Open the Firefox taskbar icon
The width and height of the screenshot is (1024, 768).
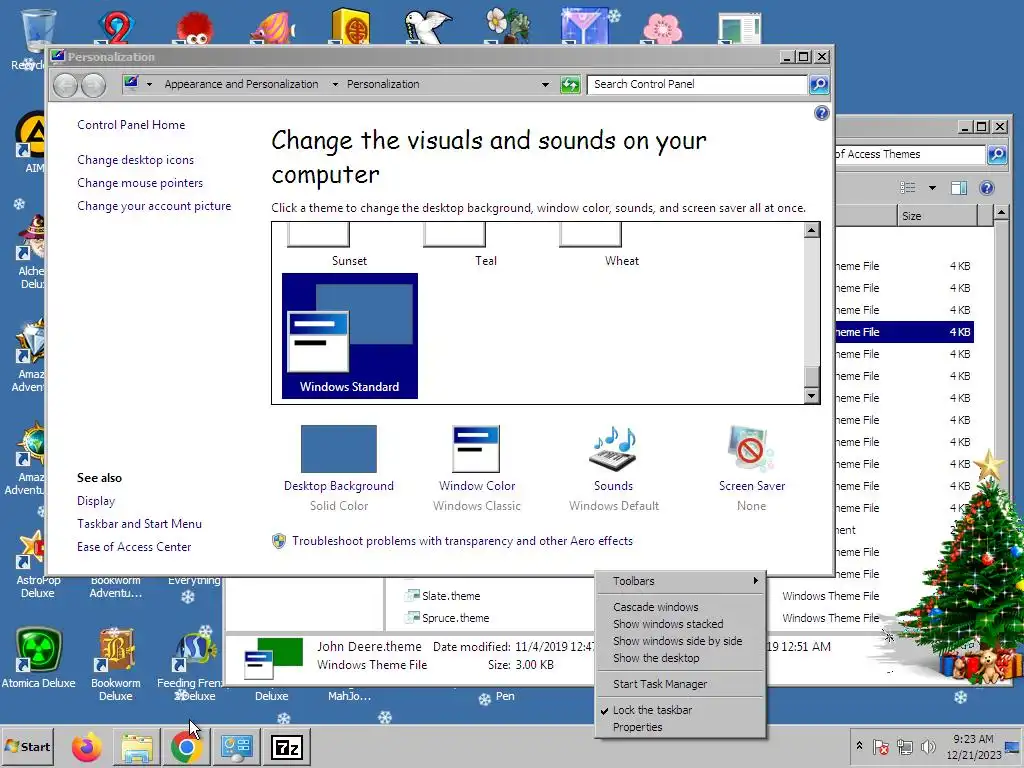click(x=87, y=747)
